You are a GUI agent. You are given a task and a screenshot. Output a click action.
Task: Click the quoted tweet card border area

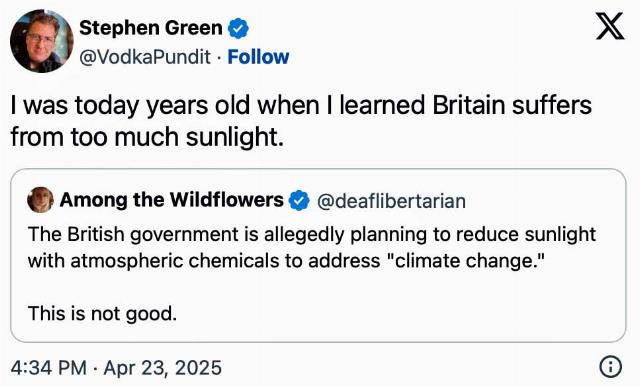point(318,256)
